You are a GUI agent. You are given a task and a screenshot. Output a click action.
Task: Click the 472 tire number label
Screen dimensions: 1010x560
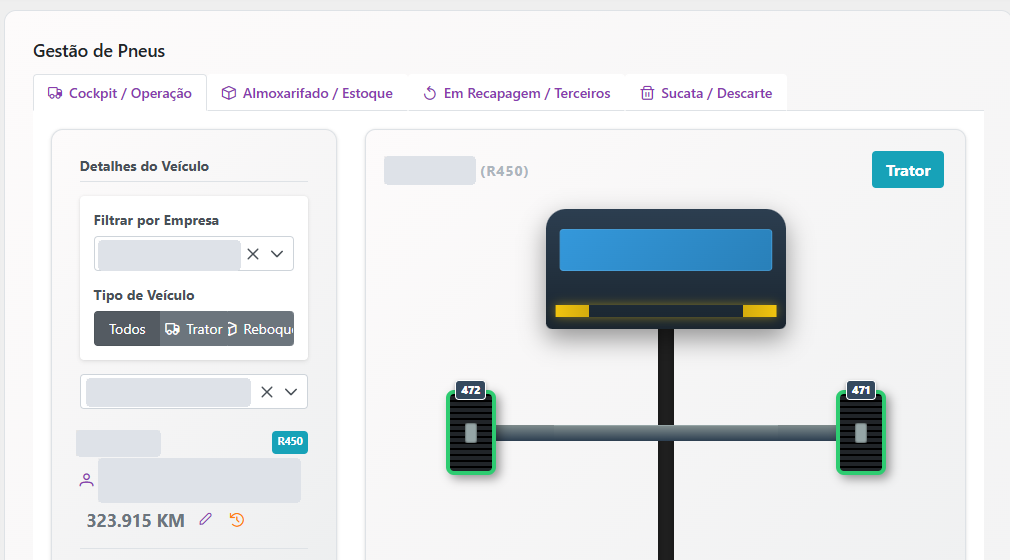pyautogui.click(x=471, y=390)
